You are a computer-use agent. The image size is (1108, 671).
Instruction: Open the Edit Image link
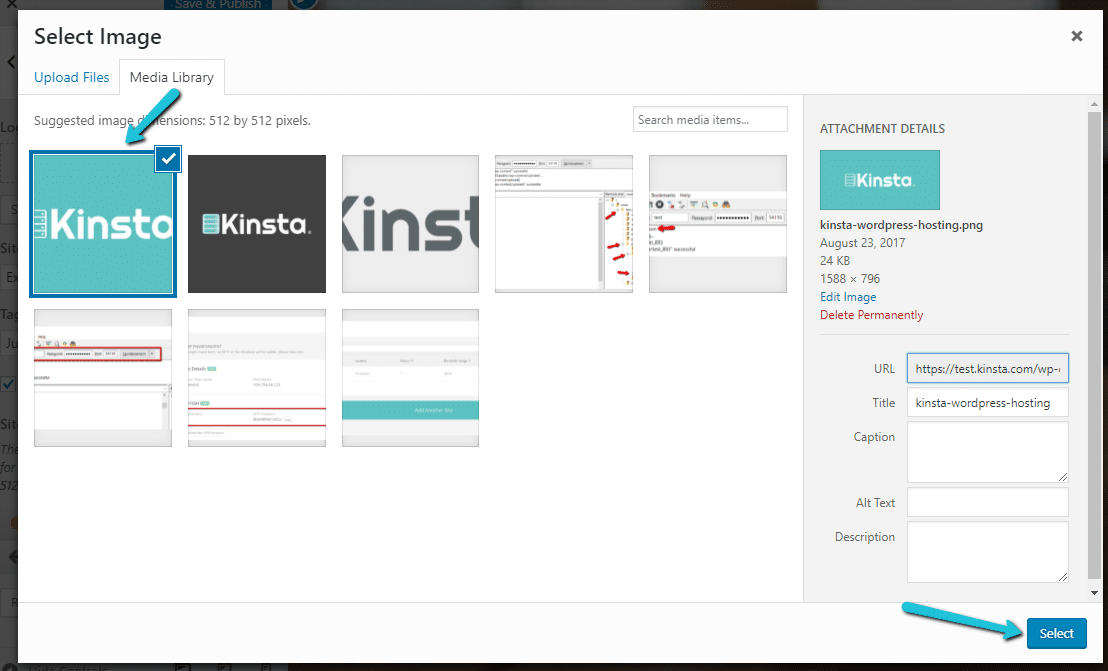click(x=848, y=297)
